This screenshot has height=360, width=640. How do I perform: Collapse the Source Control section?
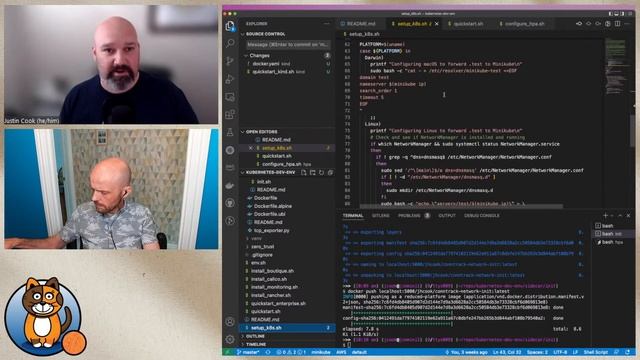(243, 34)
